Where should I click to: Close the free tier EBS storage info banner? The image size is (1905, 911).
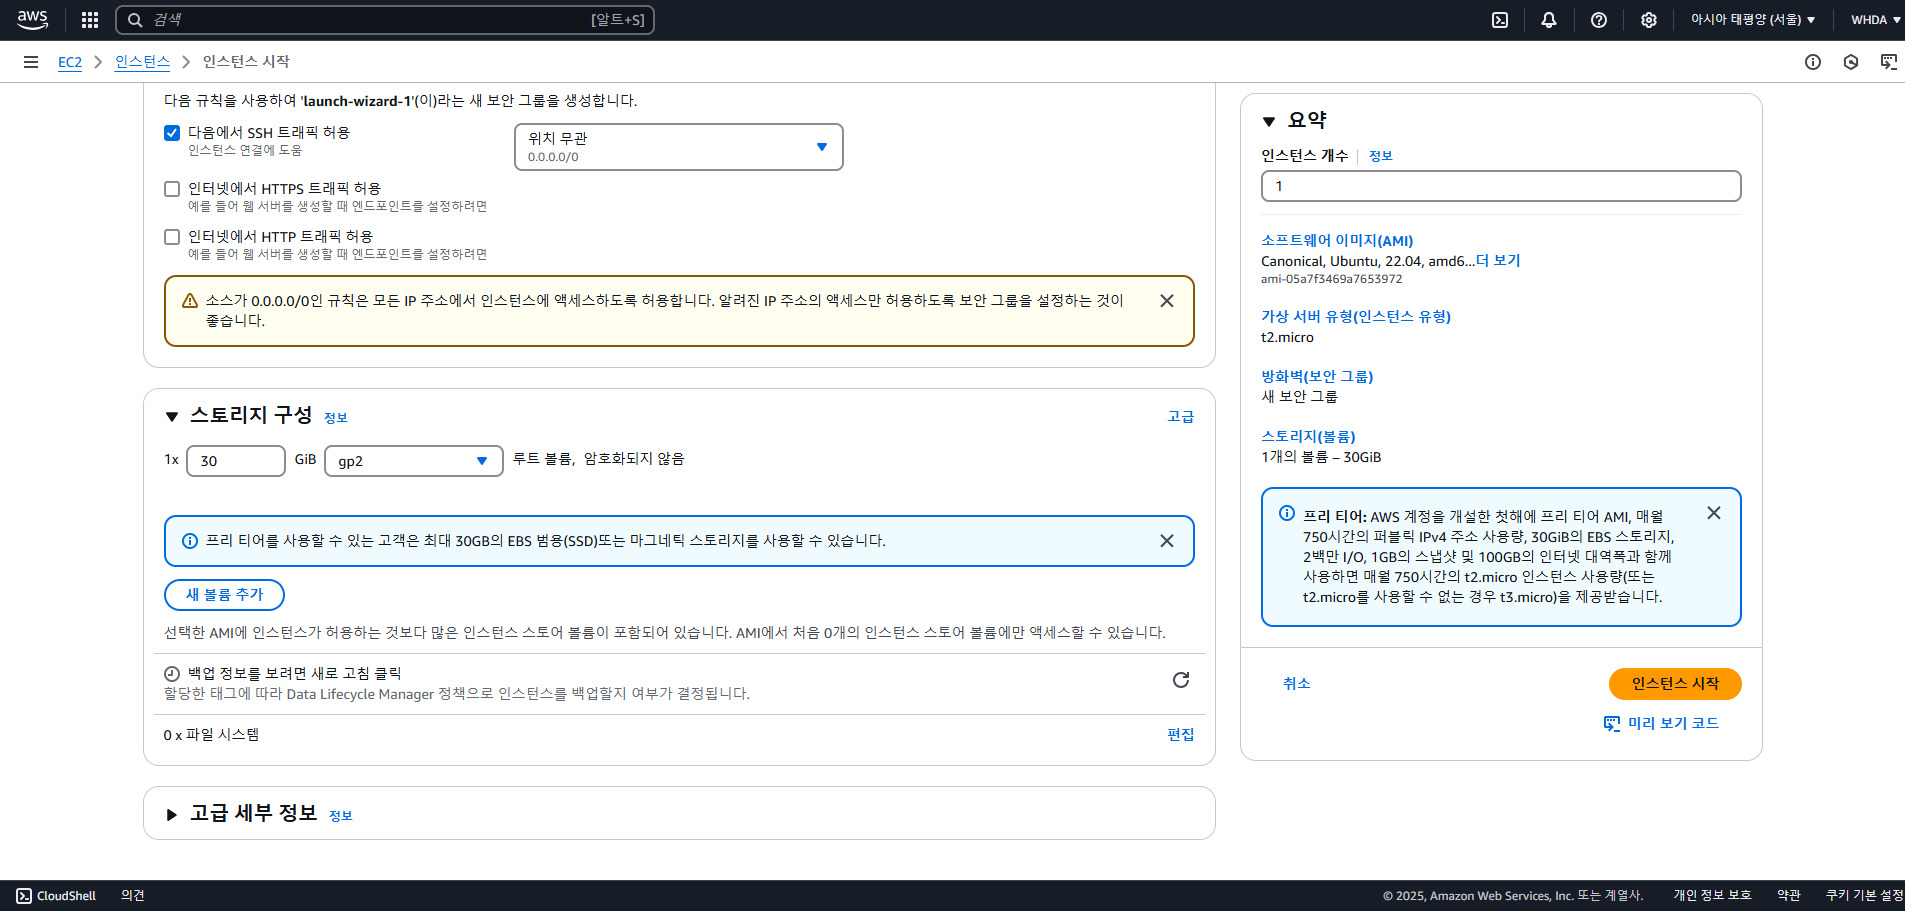pos(1167,541)
